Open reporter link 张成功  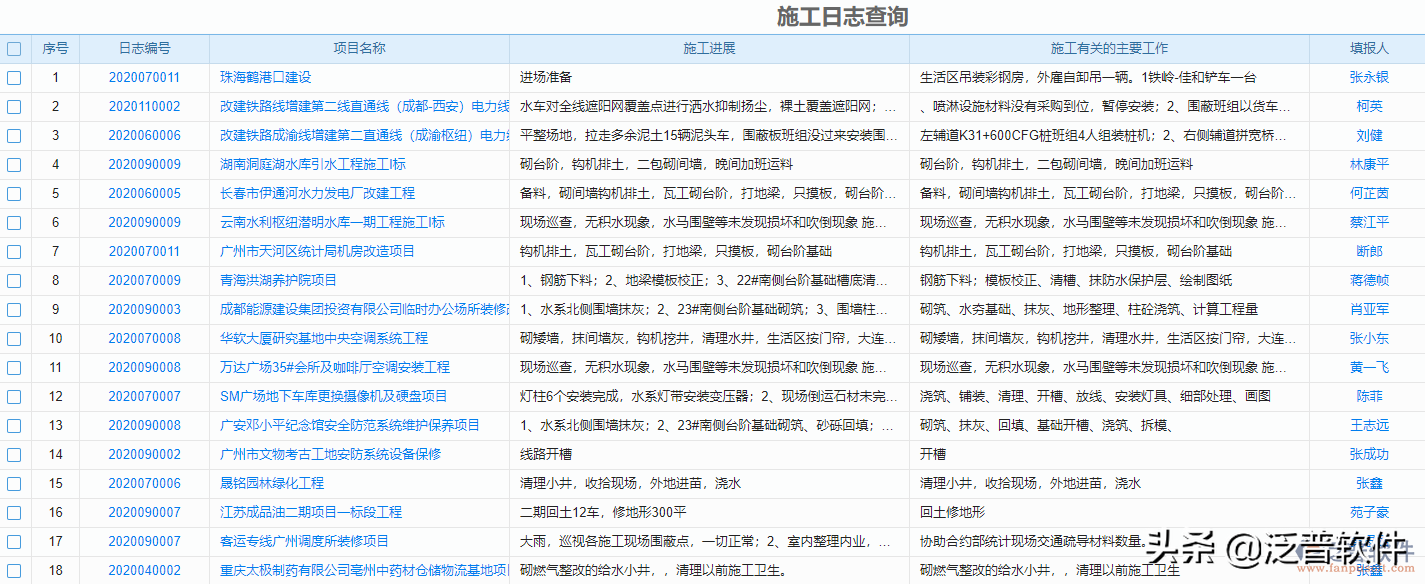point(1369,454)
